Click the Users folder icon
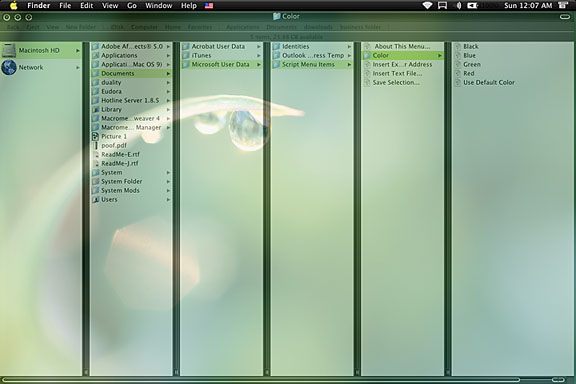The image size is (576, 384). click(x=96, y=200)
